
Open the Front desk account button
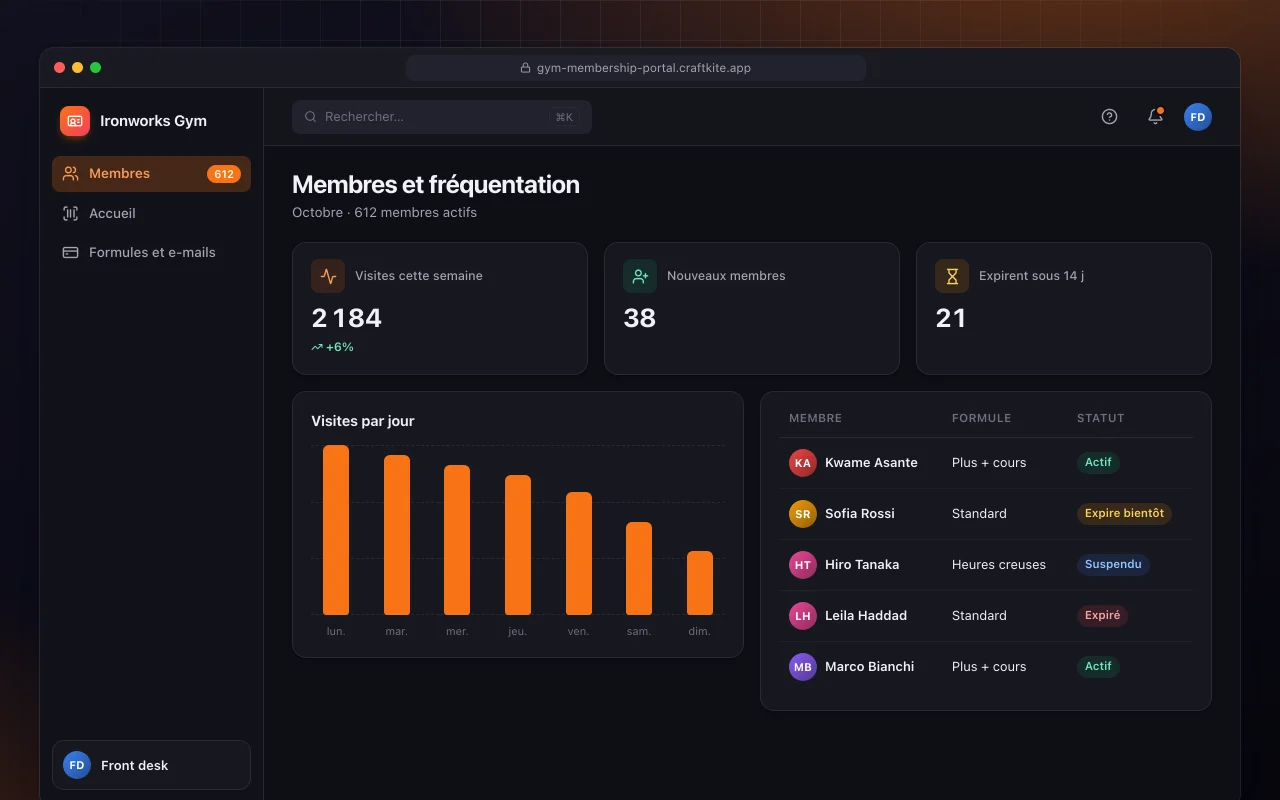point(151,765)
